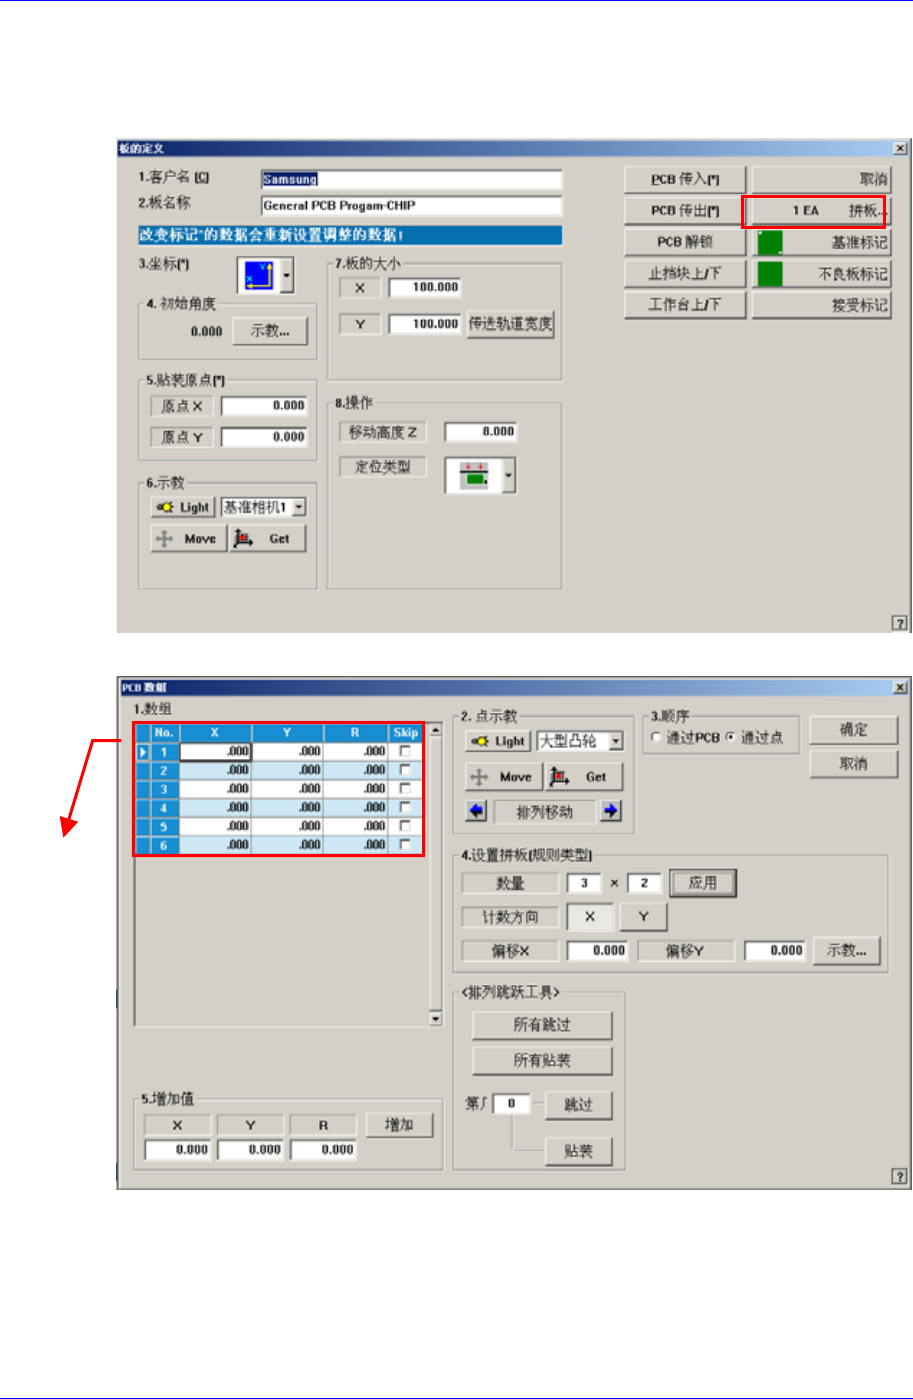Click the PCB 传出 button
This screenshot has width=913, height=1399.
685,211
